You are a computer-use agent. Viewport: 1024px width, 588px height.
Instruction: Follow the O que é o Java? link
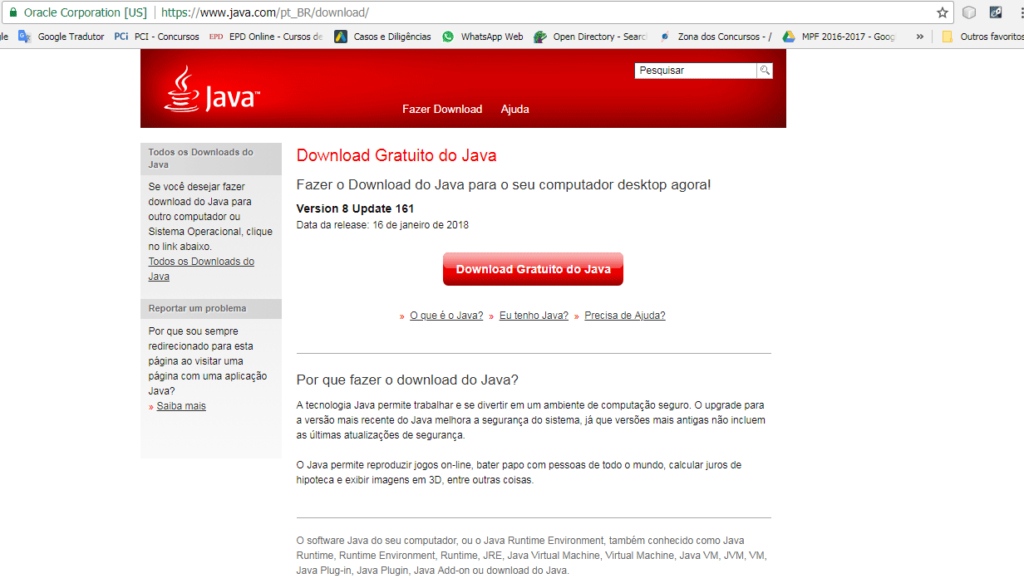pos(446,316)
